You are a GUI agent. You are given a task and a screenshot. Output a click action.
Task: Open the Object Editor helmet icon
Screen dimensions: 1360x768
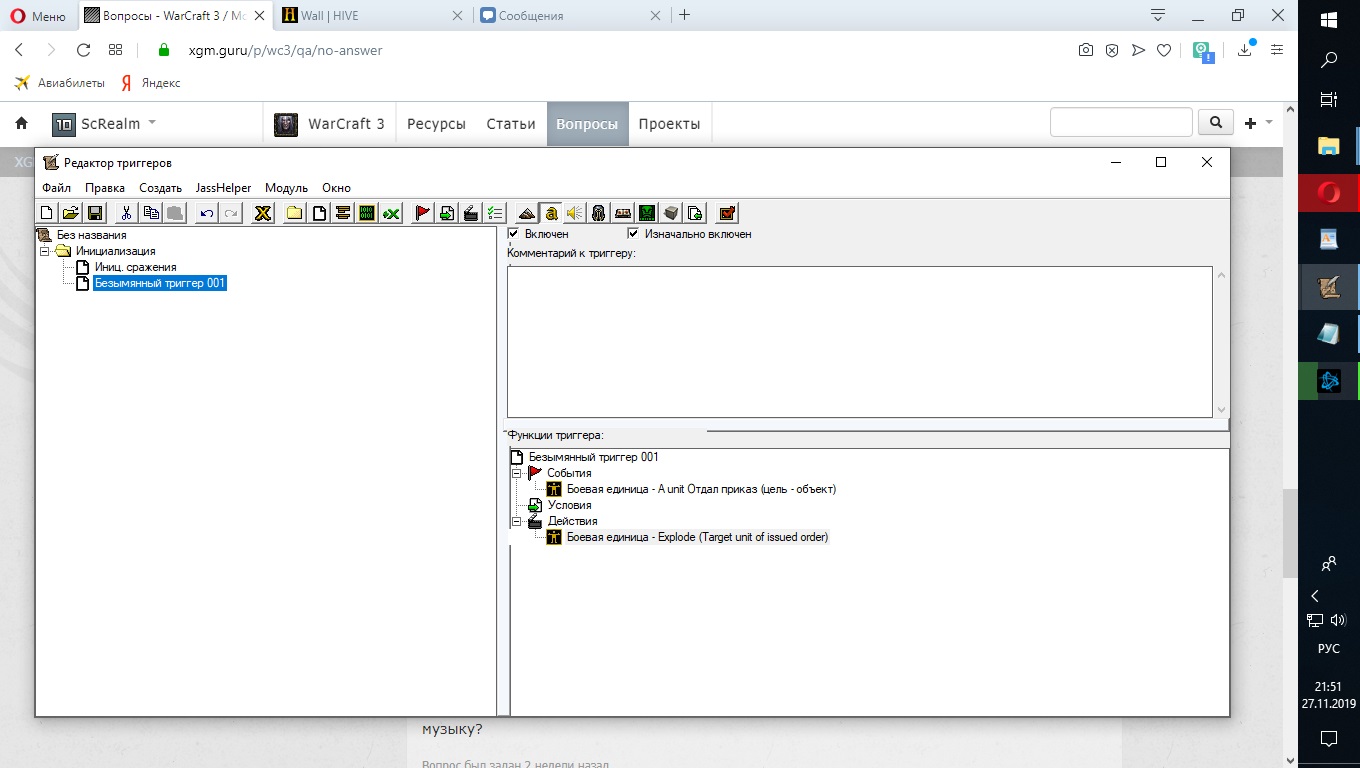599,212
